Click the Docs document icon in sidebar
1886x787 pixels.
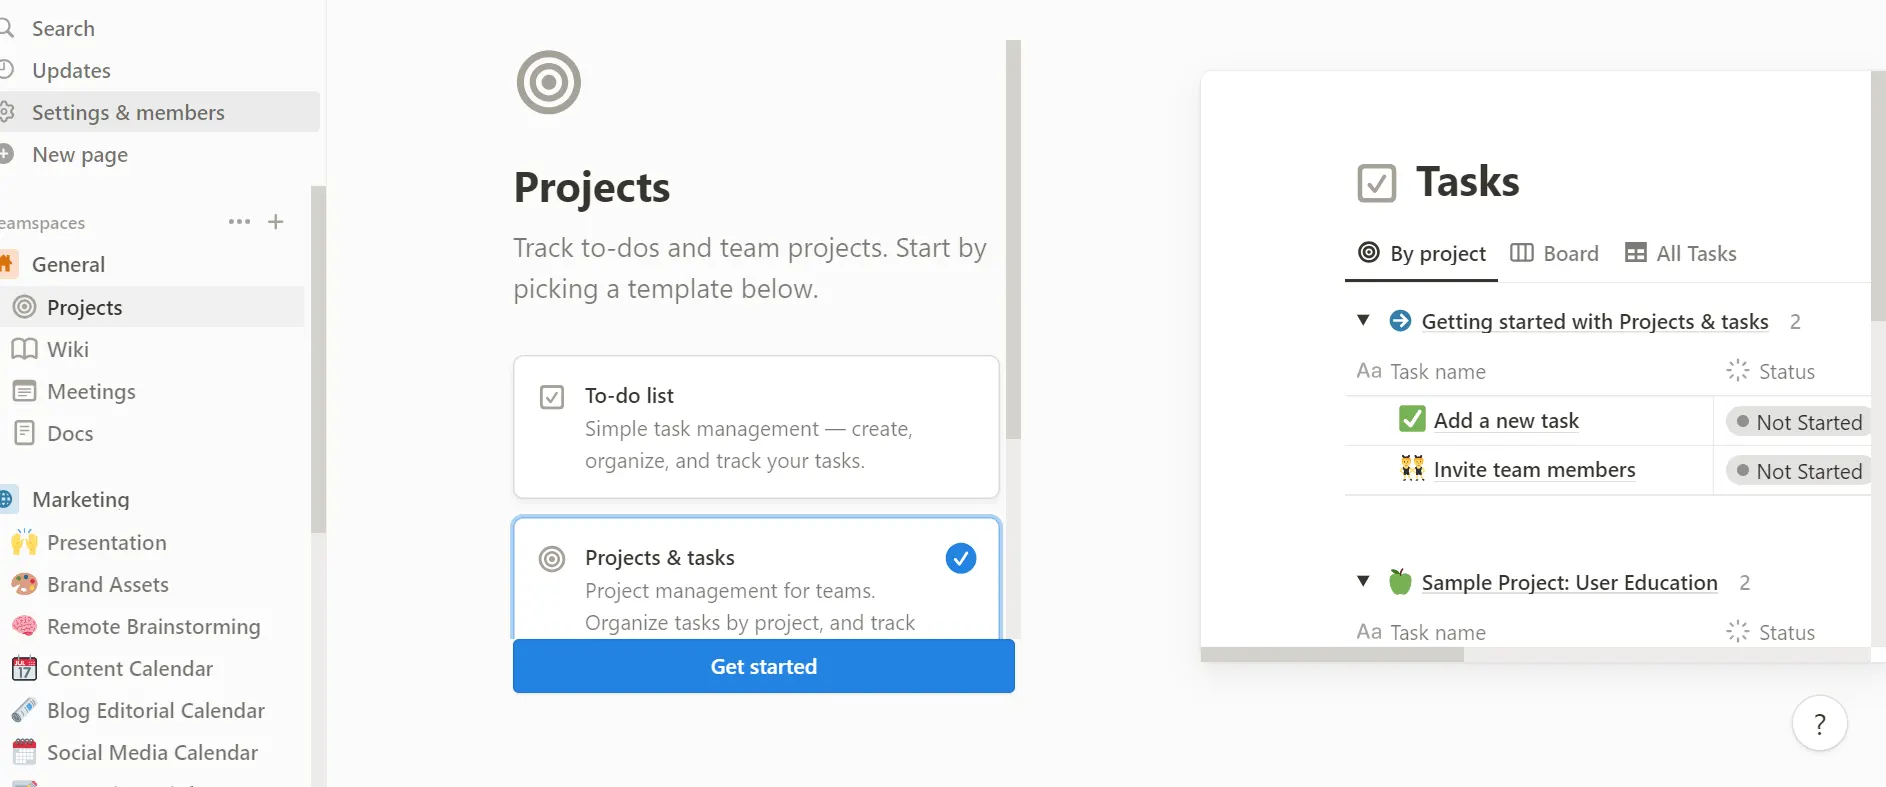coord(24,433)
